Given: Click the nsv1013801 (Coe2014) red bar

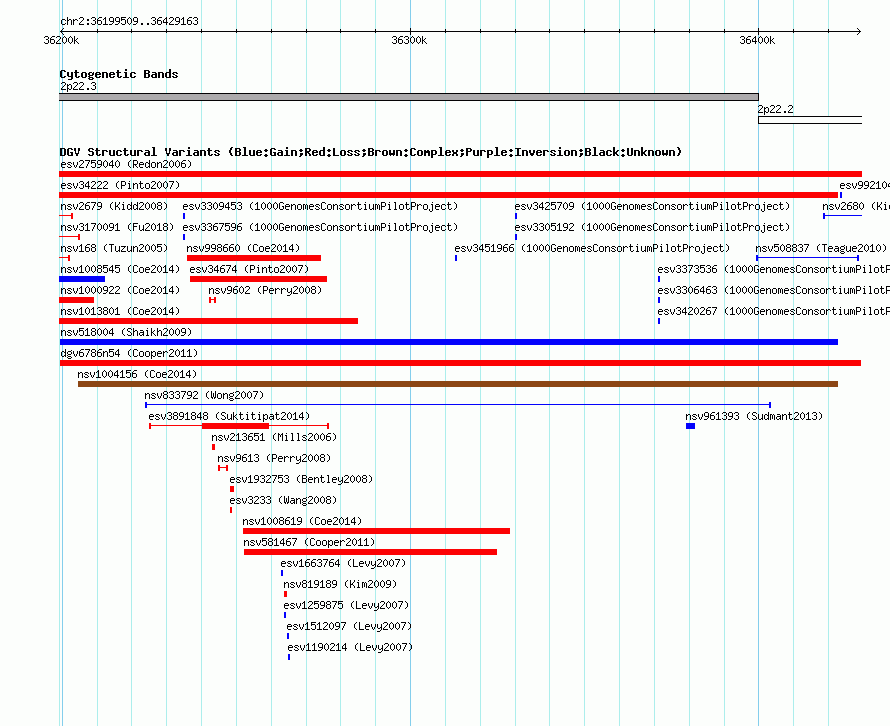Looking at the screenshot, I should pyautogui.click(x=208, y=321).
